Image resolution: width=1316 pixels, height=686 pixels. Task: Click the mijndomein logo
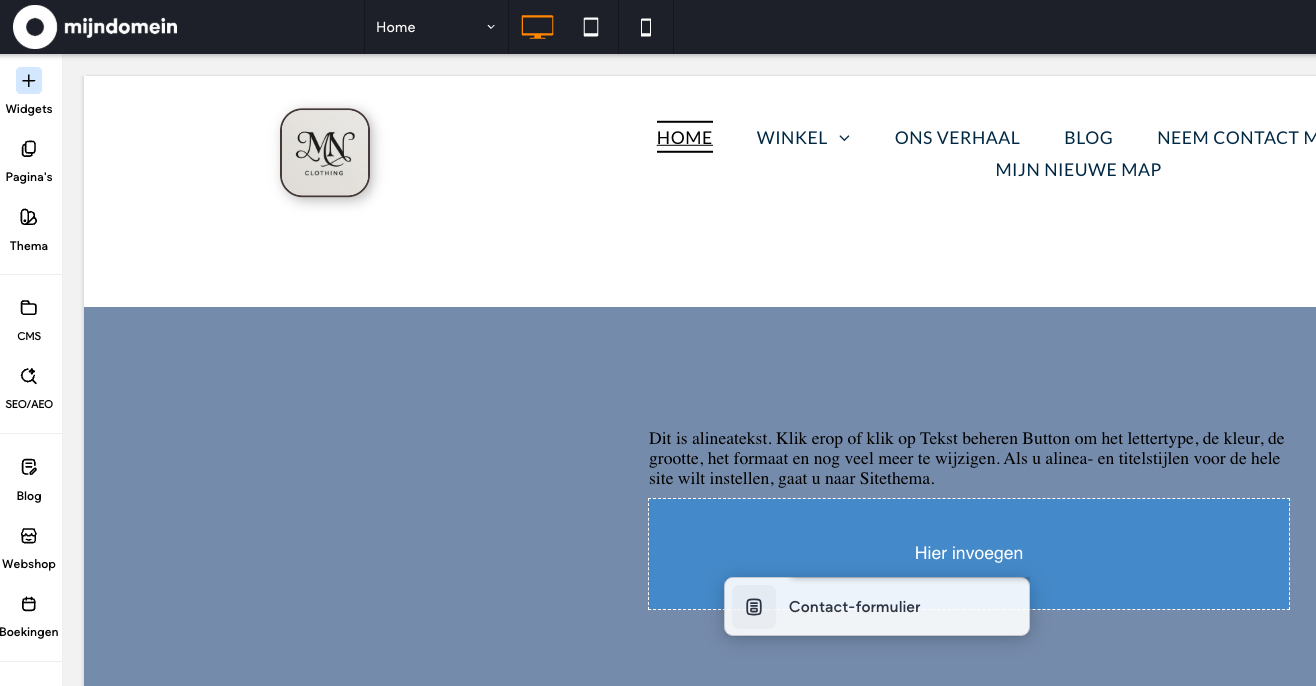(x=96, y=27)
